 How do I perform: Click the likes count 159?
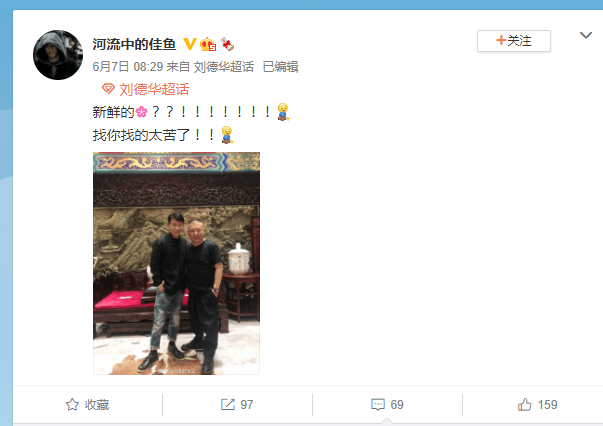pyautogui.click(x=548, y=404)
